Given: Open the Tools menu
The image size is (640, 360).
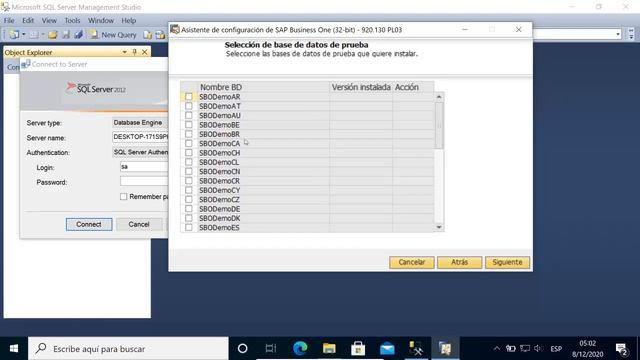Looking at the screenshot, I should click(72, 20).
